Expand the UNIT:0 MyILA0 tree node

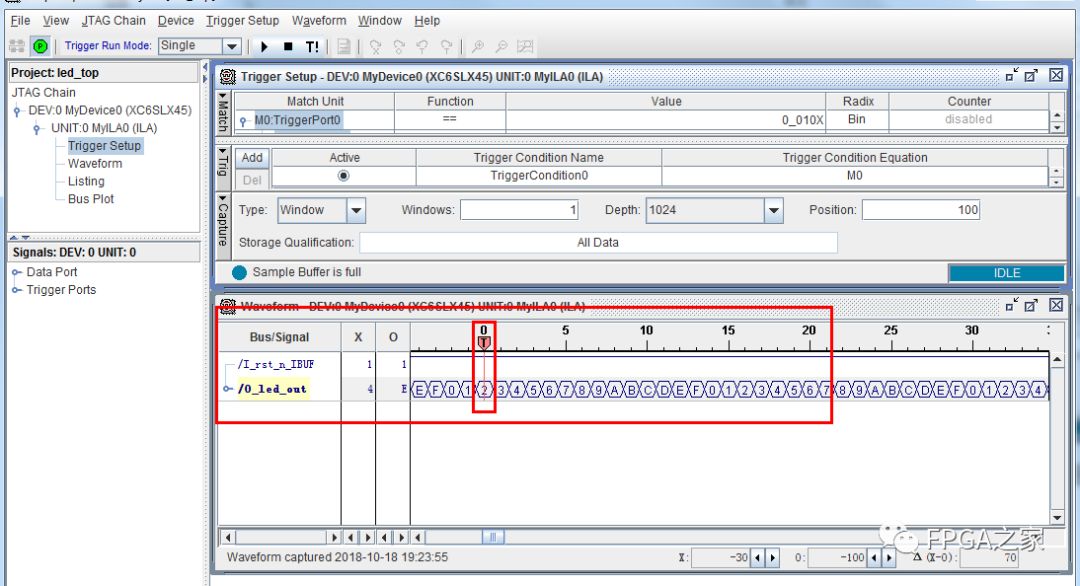pyautogui.click(x=38, y=129)
